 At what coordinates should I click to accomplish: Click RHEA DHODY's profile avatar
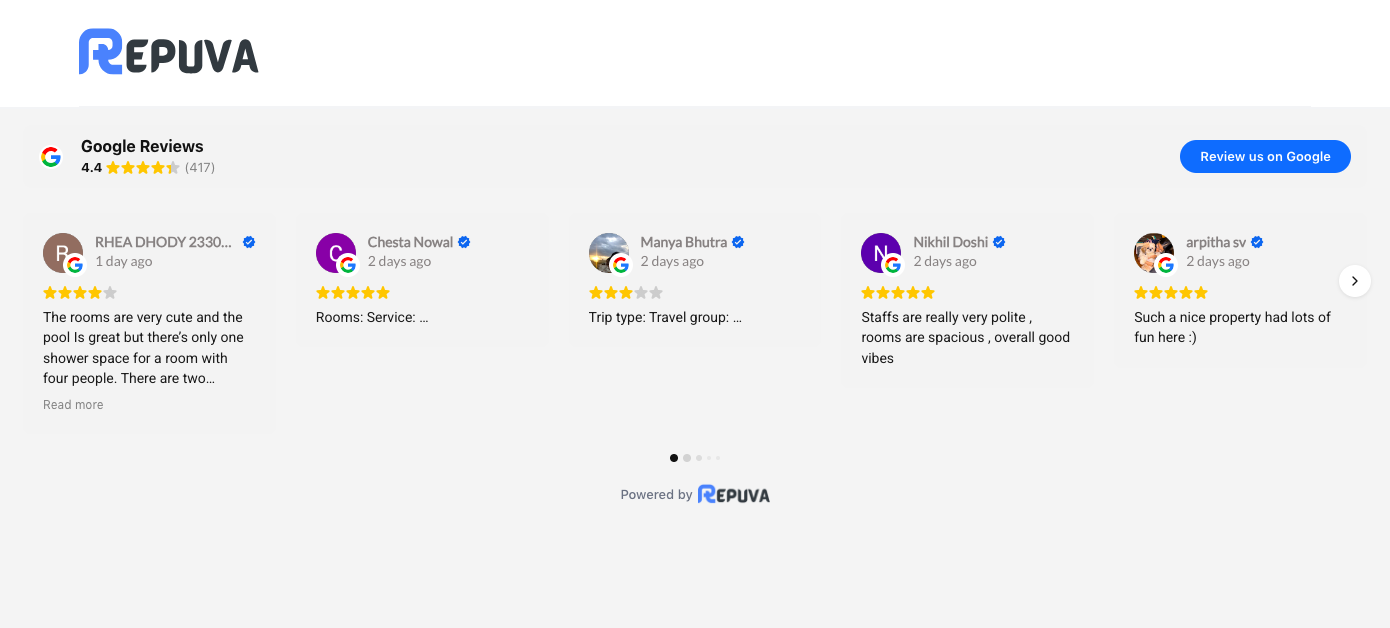pos(62,253)
